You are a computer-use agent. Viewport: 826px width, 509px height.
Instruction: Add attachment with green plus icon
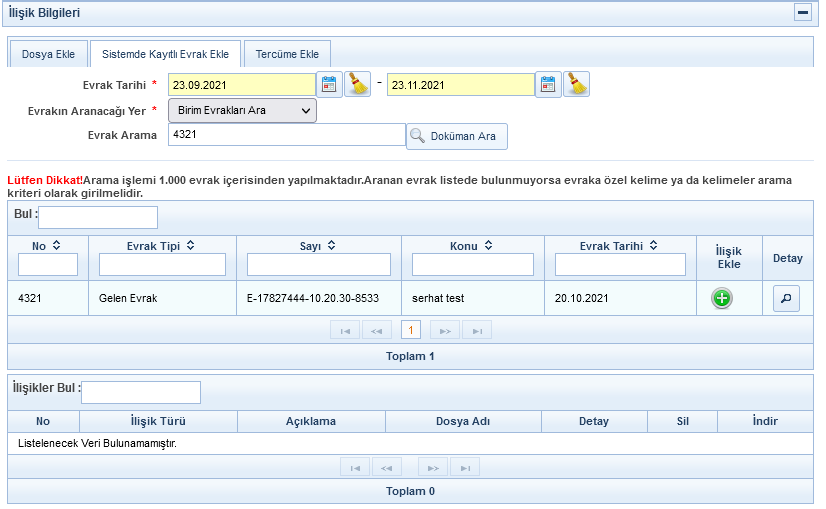click(721, 298)
